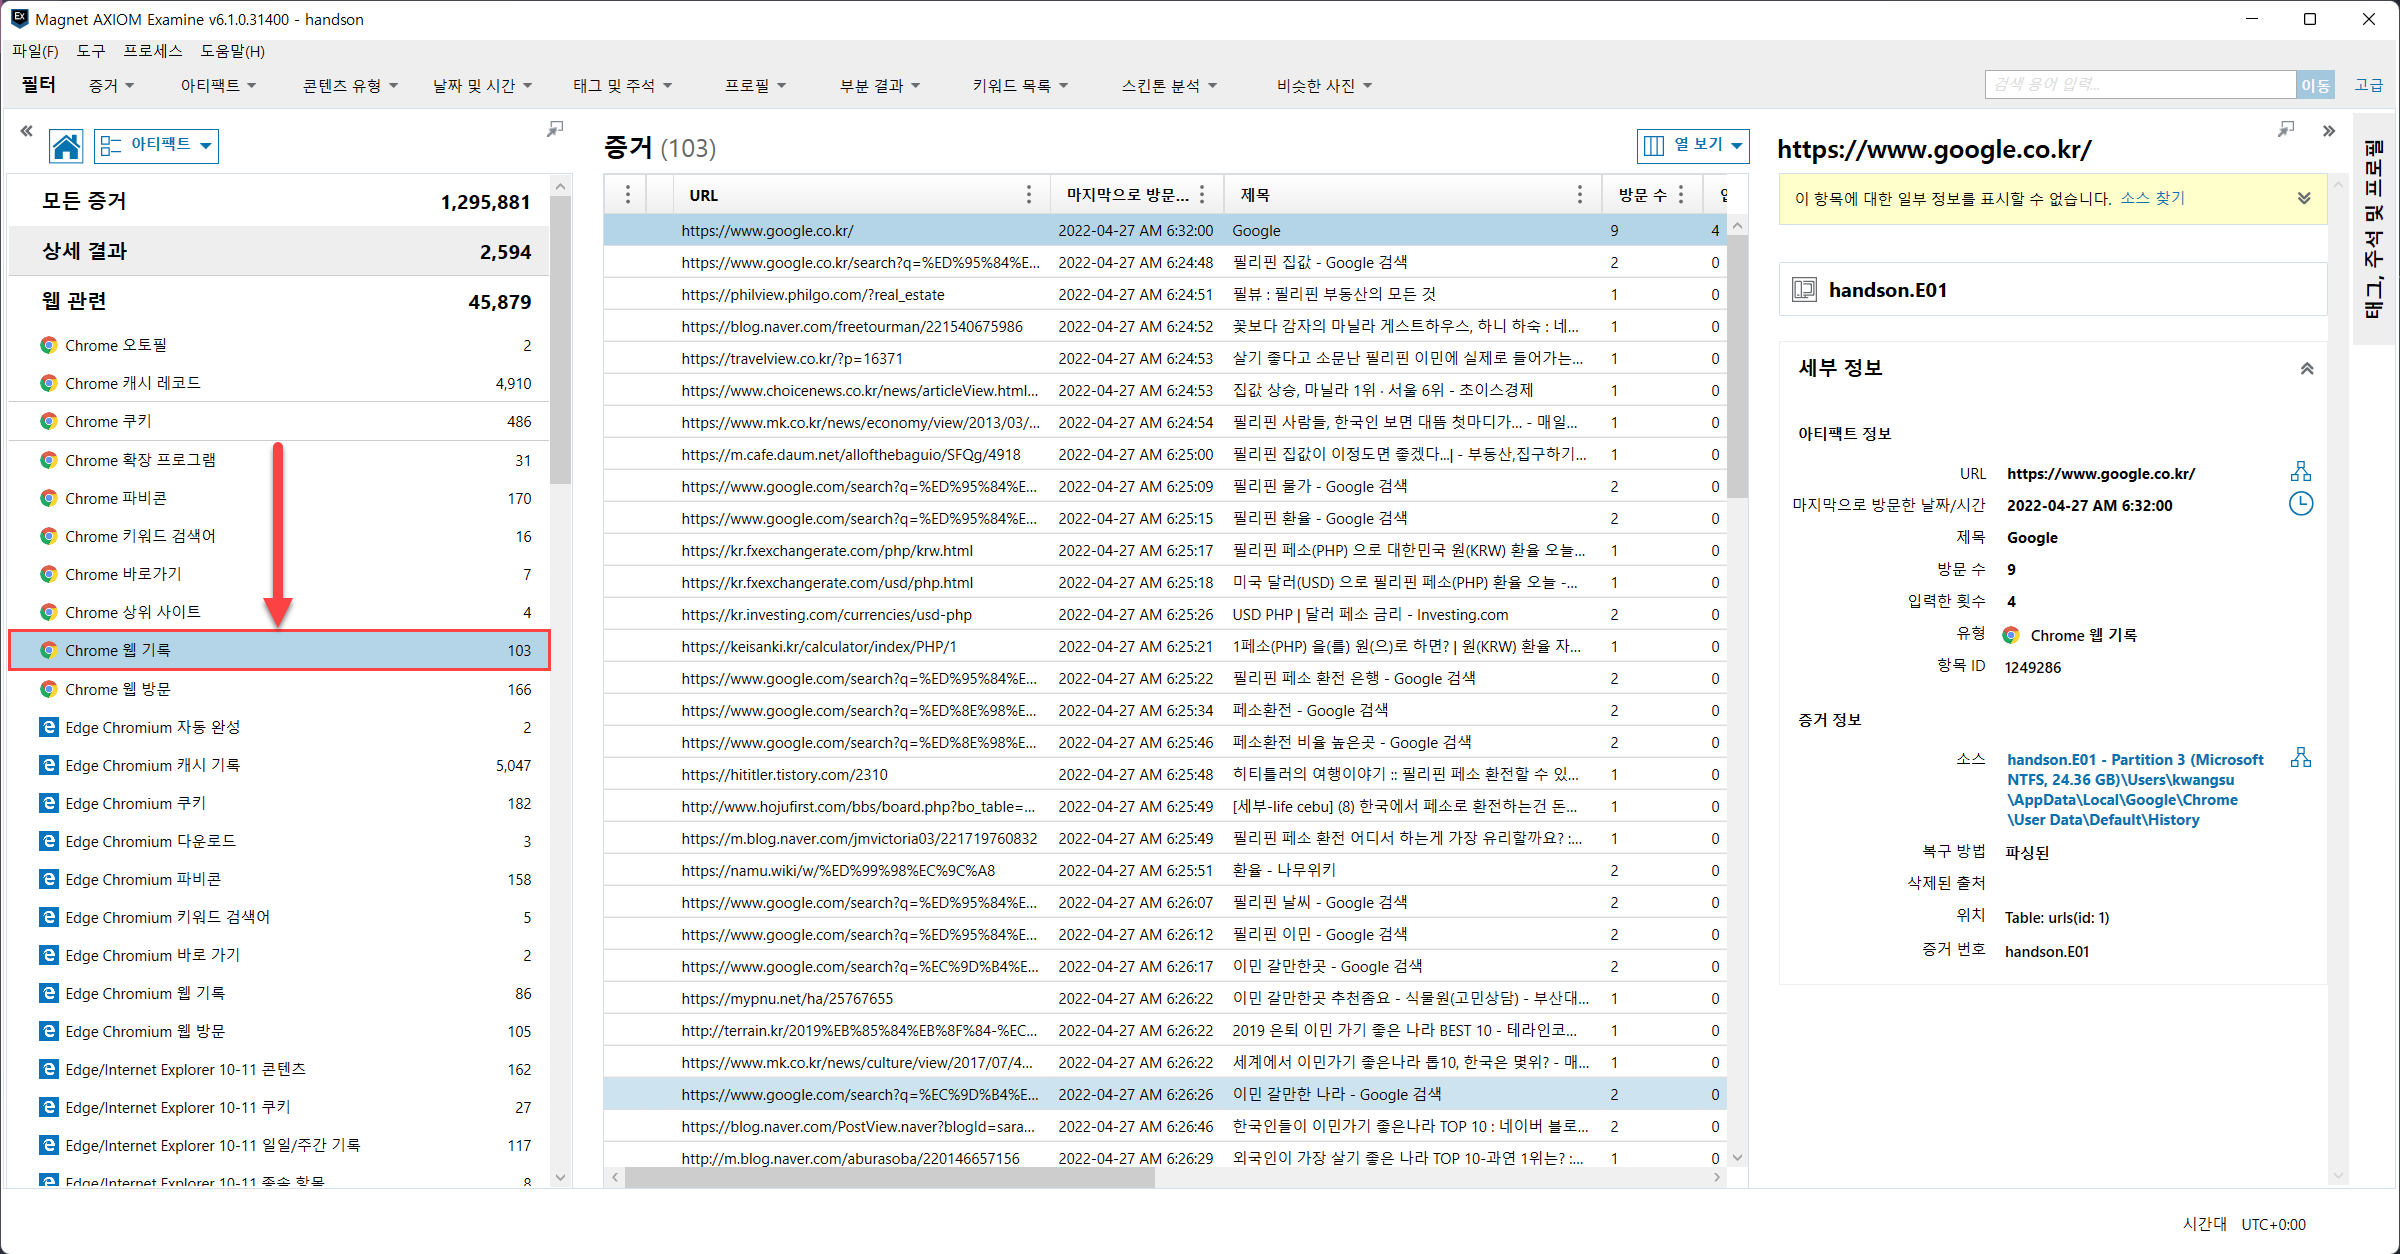This screenshot has width=2400, height=1254.
Task: Select 모든 증거 category
Action: coord(279,201)
